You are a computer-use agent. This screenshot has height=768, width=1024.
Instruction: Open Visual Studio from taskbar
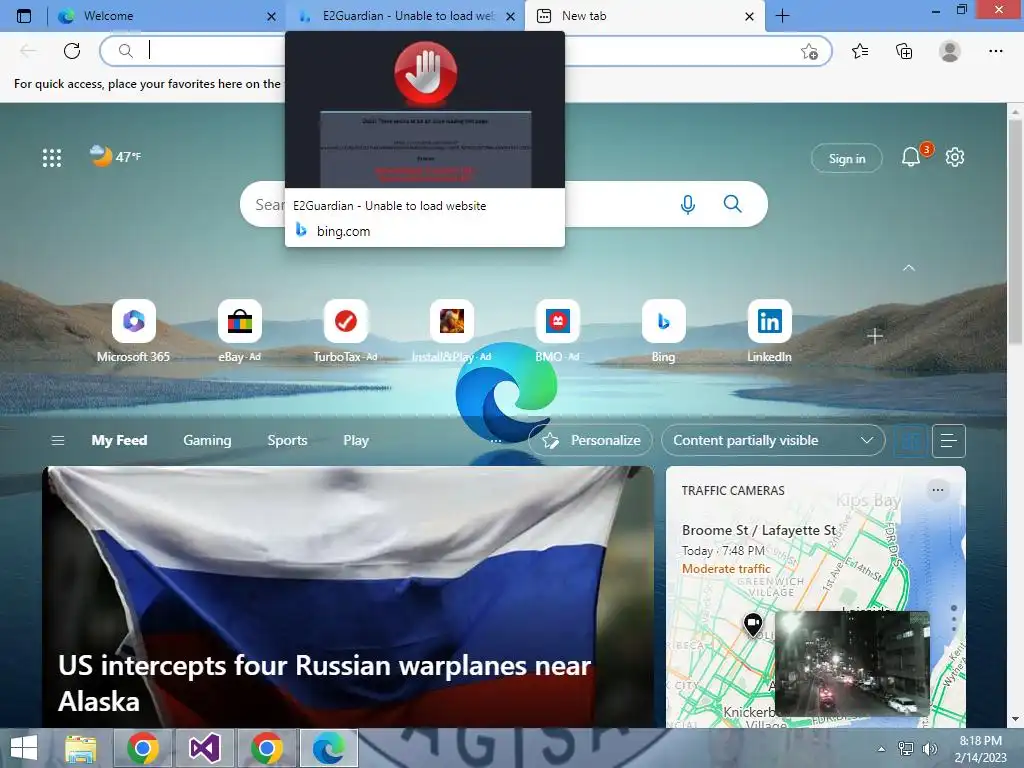click(x=204, y=748)
